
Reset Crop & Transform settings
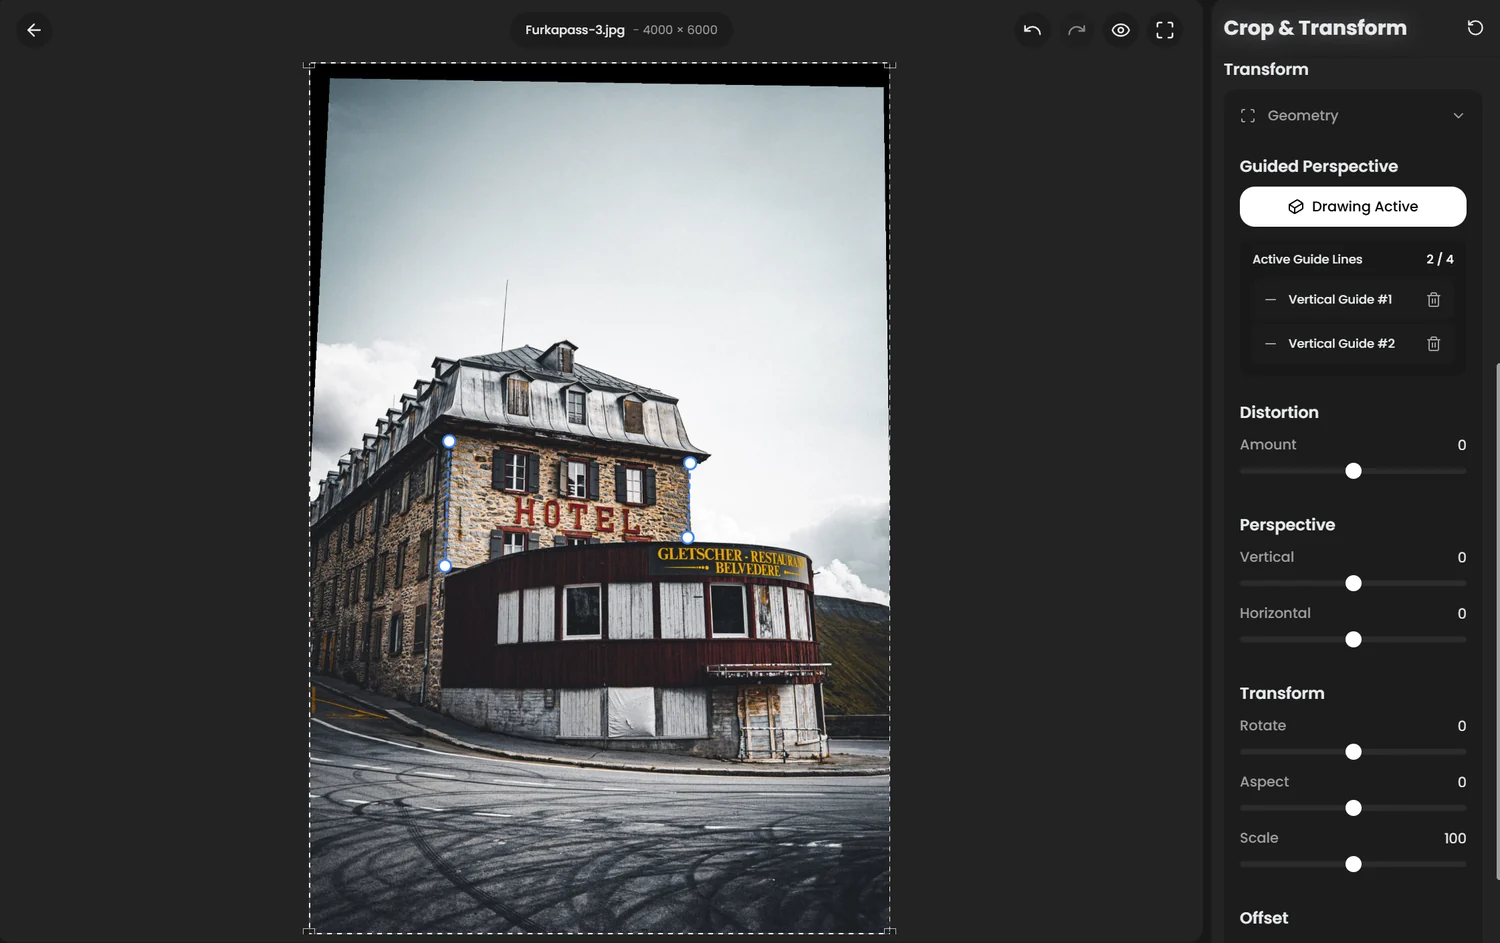click(1475, 28)
